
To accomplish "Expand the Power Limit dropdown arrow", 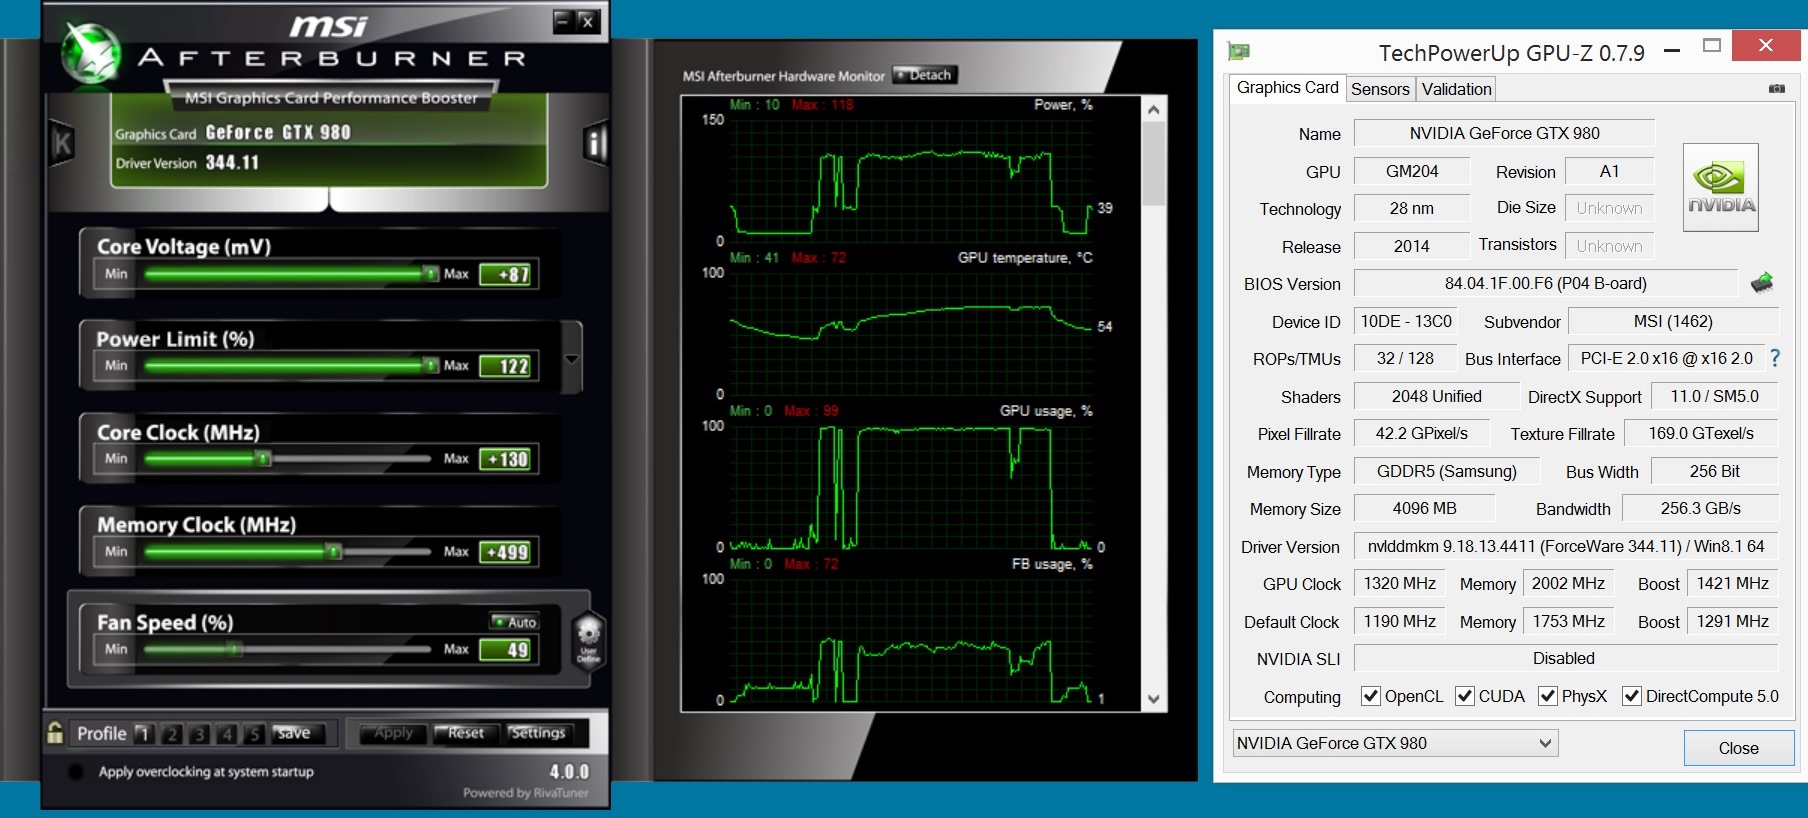I will (x=572, y=358).
